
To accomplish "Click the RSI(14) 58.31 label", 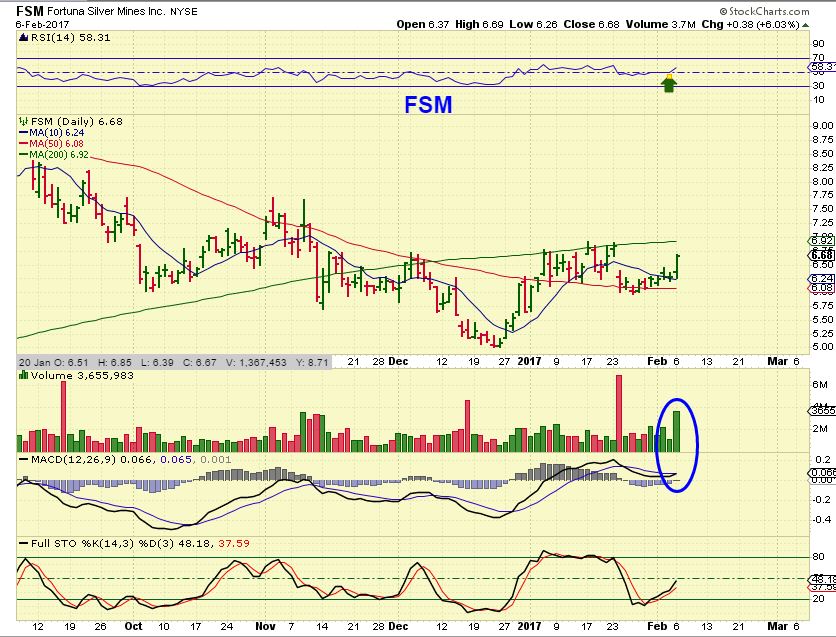I will (70, 37).
